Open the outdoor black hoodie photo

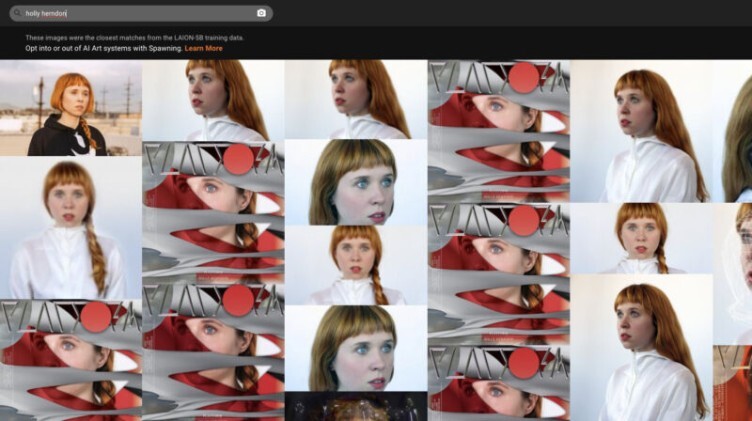70,108
